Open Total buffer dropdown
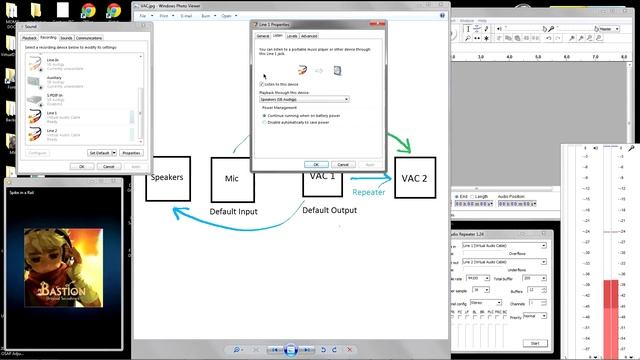 [x=535, y=278]
